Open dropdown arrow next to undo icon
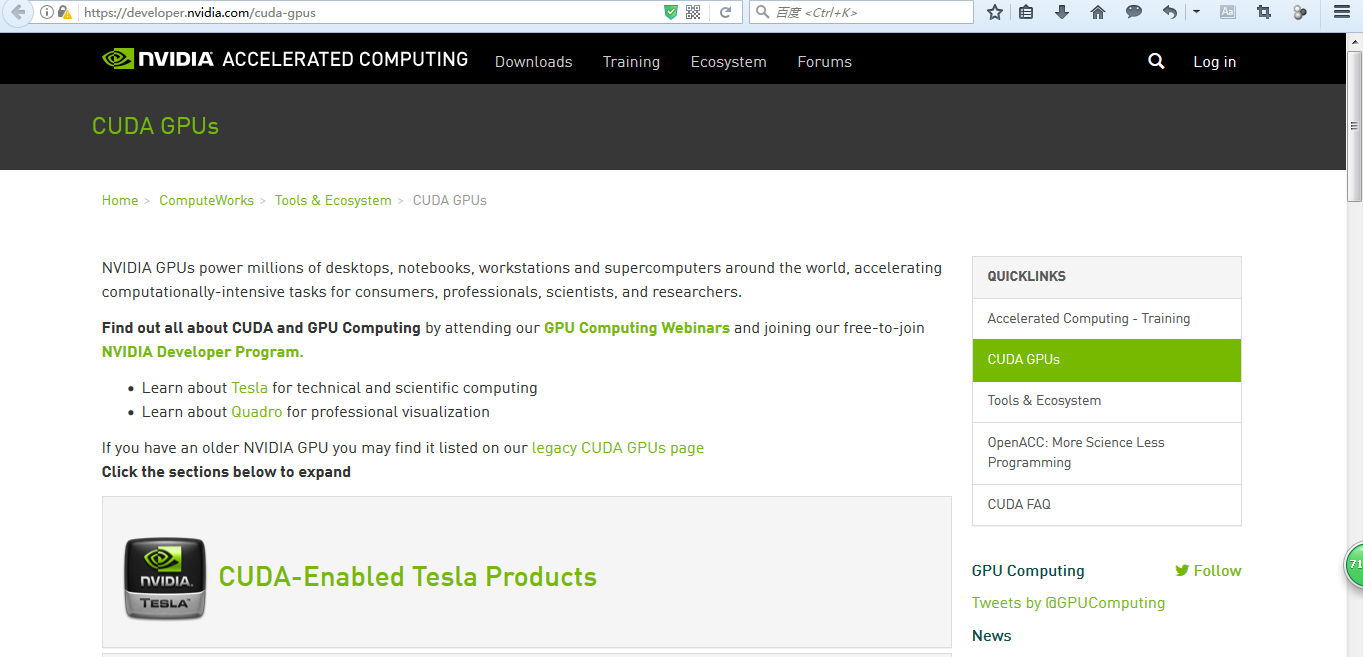Image resolution: width=1363 pixels, height=657 pixels. pyautogui.click(x=1196, y=12)
